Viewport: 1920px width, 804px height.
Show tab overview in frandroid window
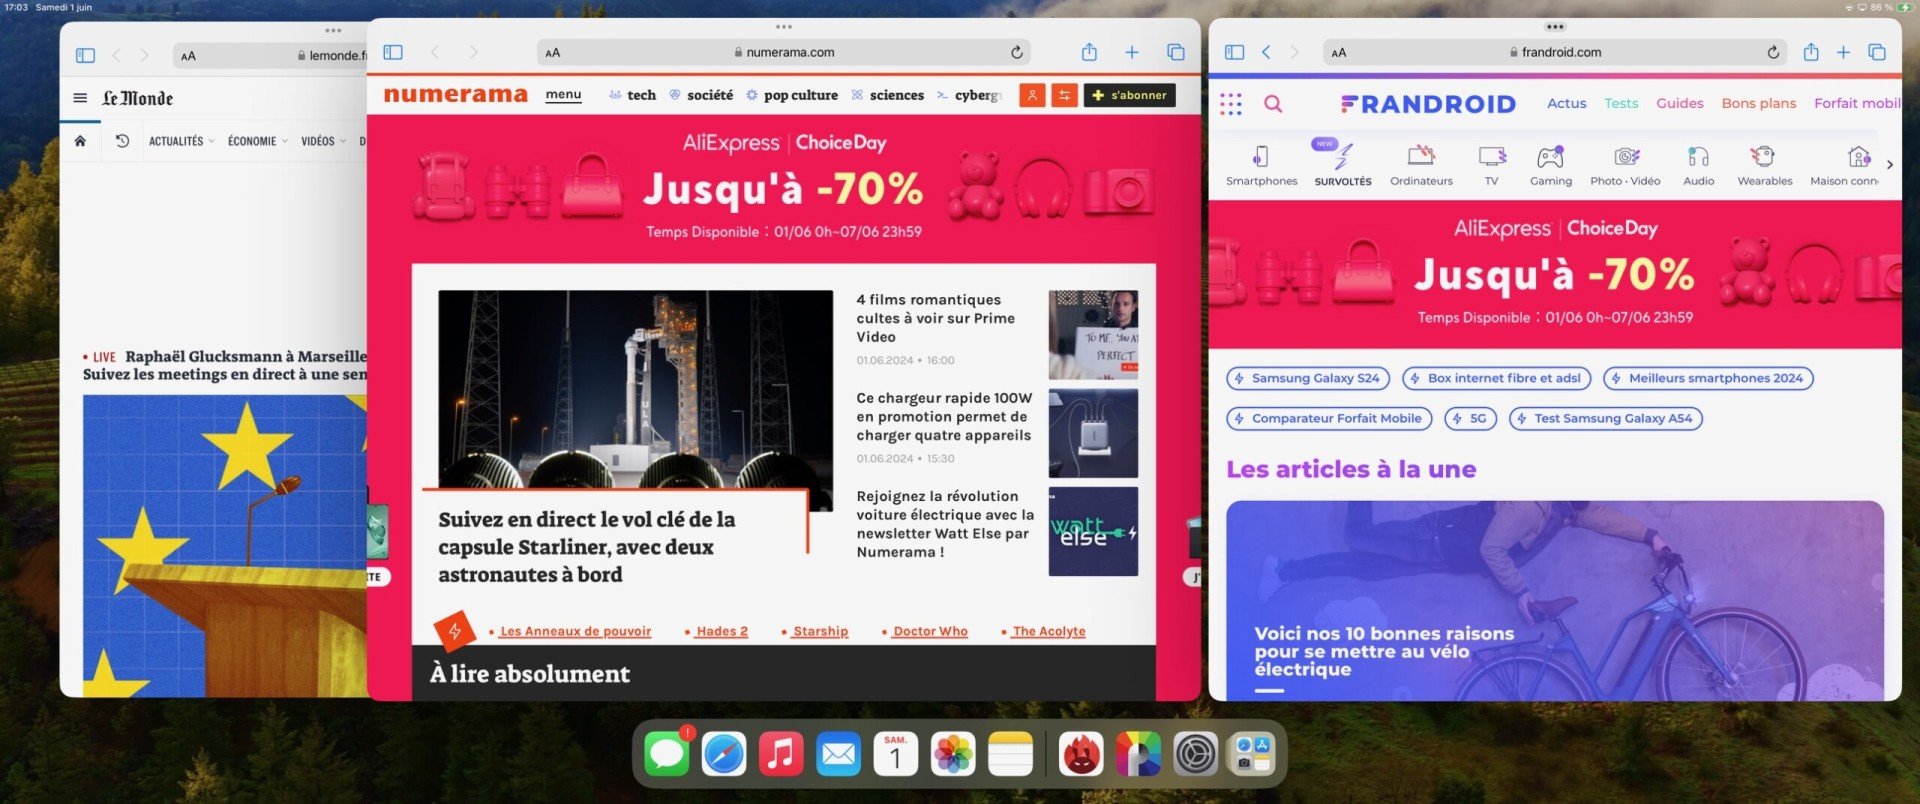click(1877, 52)
